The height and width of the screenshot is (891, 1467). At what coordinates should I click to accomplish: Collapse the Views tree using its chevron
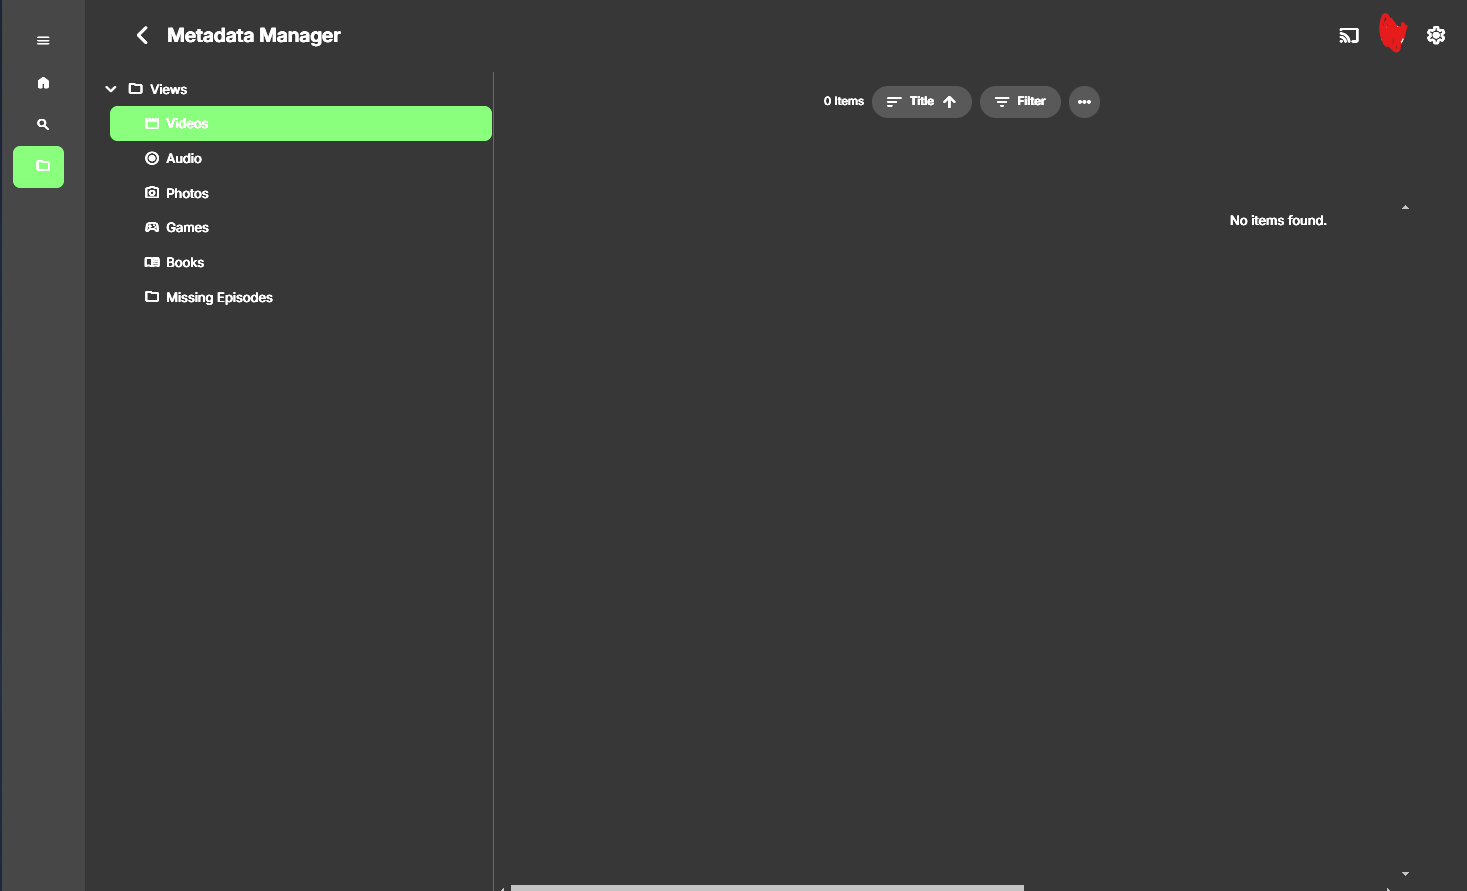pyautogui.click(x=110, y=88)
